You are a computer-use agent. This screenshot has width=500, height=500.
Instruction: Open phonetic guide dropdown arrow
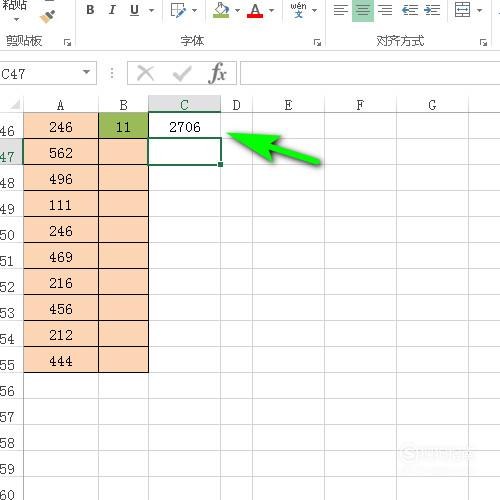(314, 10)
